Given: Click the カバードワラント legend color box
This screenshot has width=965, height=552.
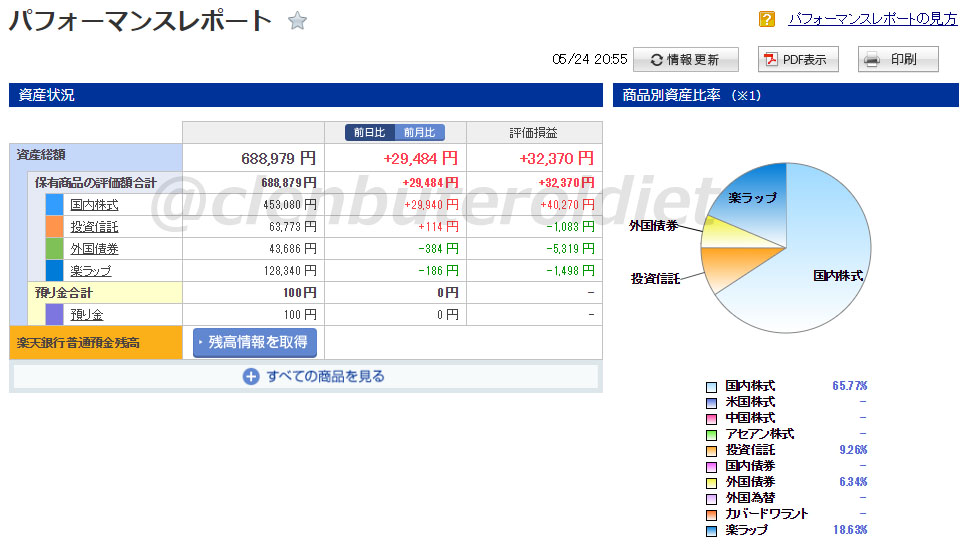Looking at the screenshot, I should click(x=711, y=515).
